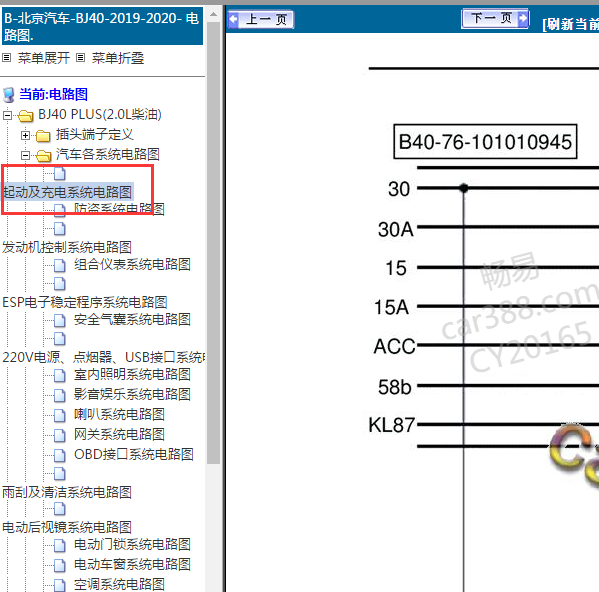Click page icon above 发动机控制系统电路图
599x592 pixels.
pyautogui.click(x=60, y=229)
